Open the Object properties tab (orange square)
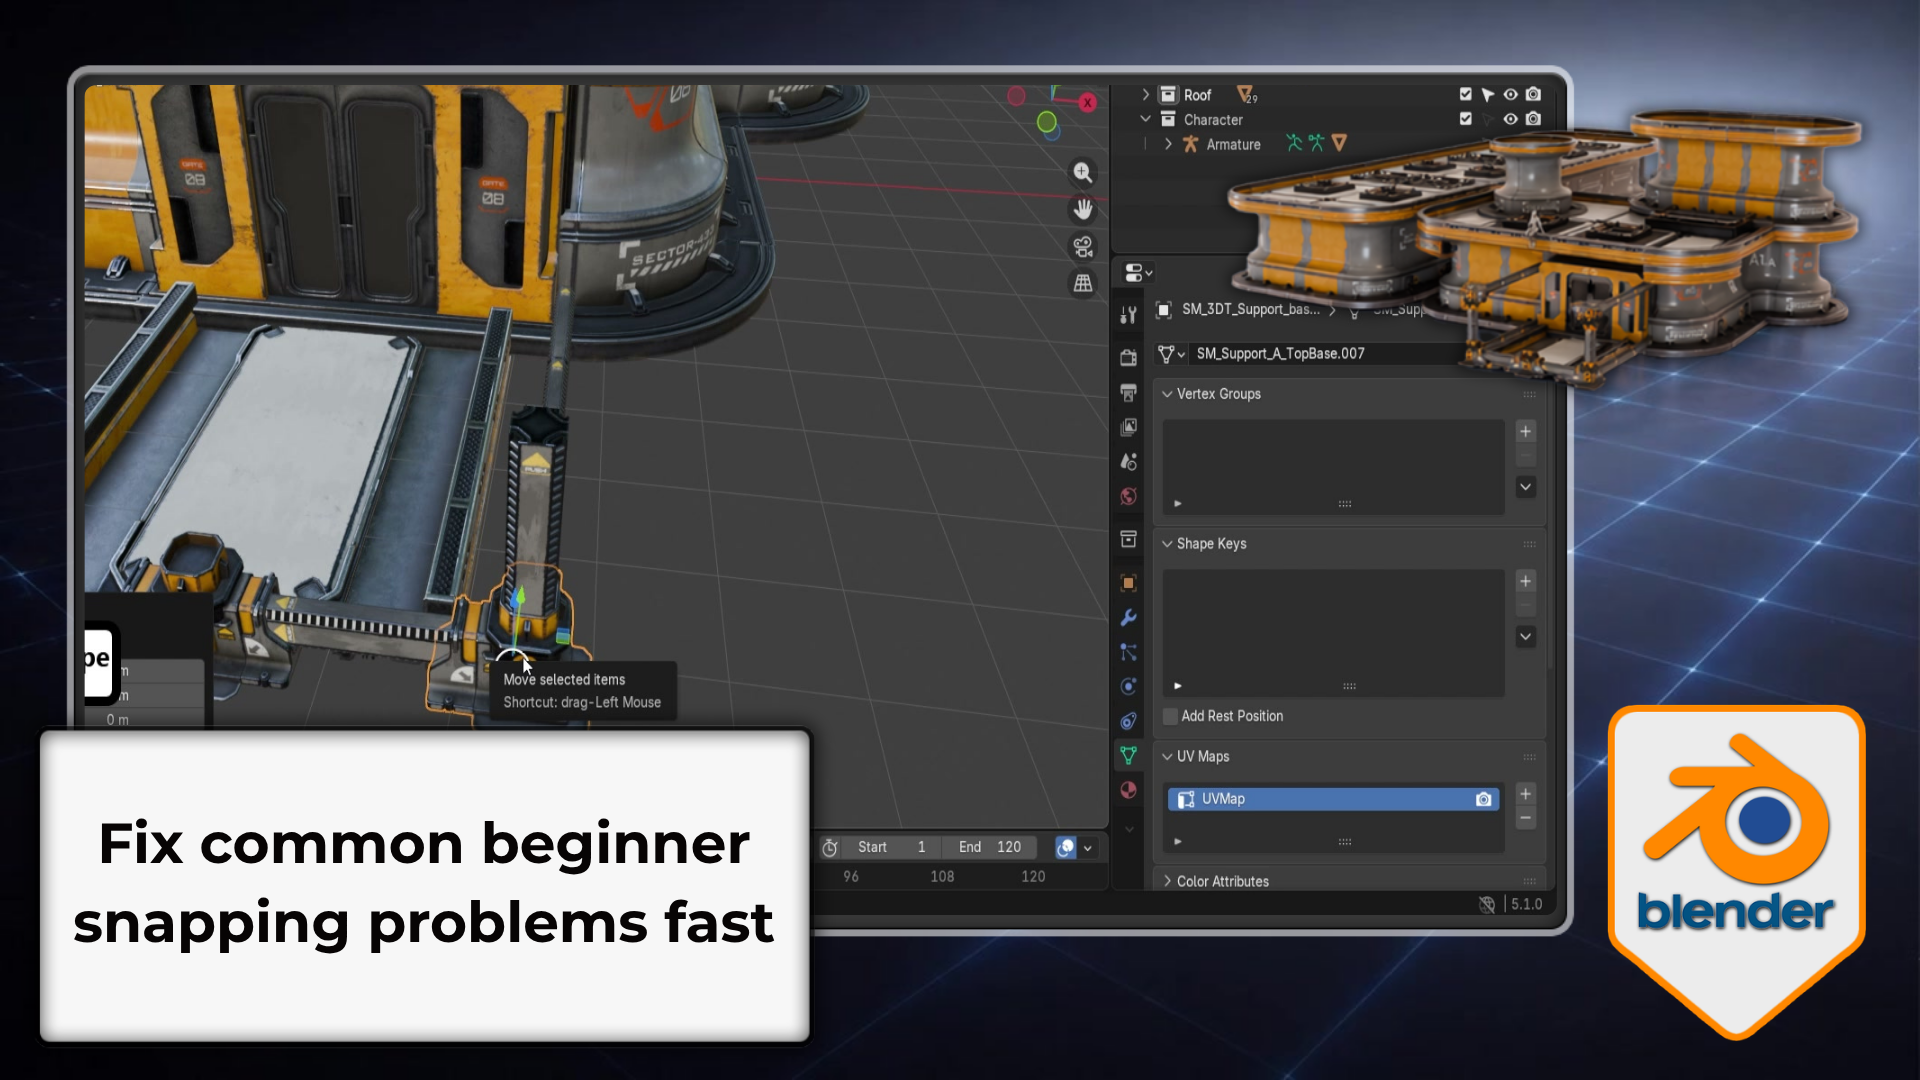1920x1080 pixels. coord(1129,583)
